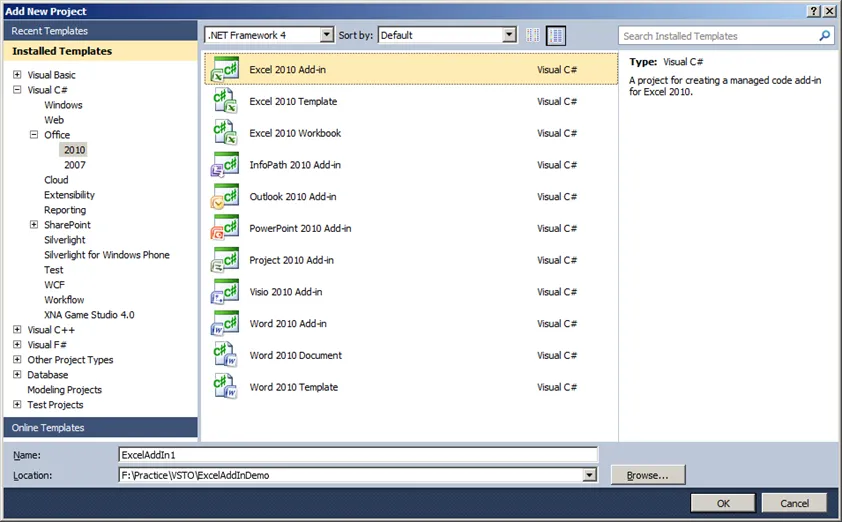Choose the InfoPath 2010 Add-in icon

coord(224,165)
